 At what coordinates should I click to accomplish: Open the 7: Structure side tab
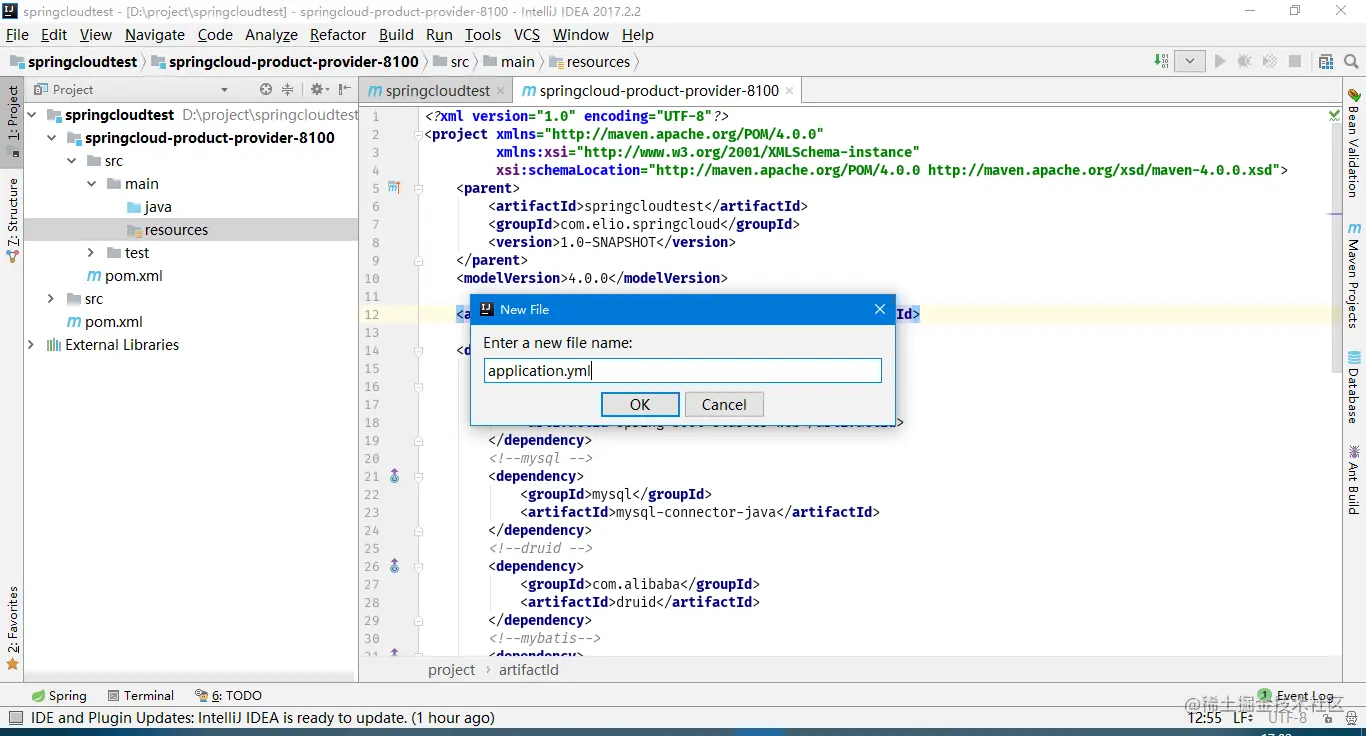[x=12, y=220]
